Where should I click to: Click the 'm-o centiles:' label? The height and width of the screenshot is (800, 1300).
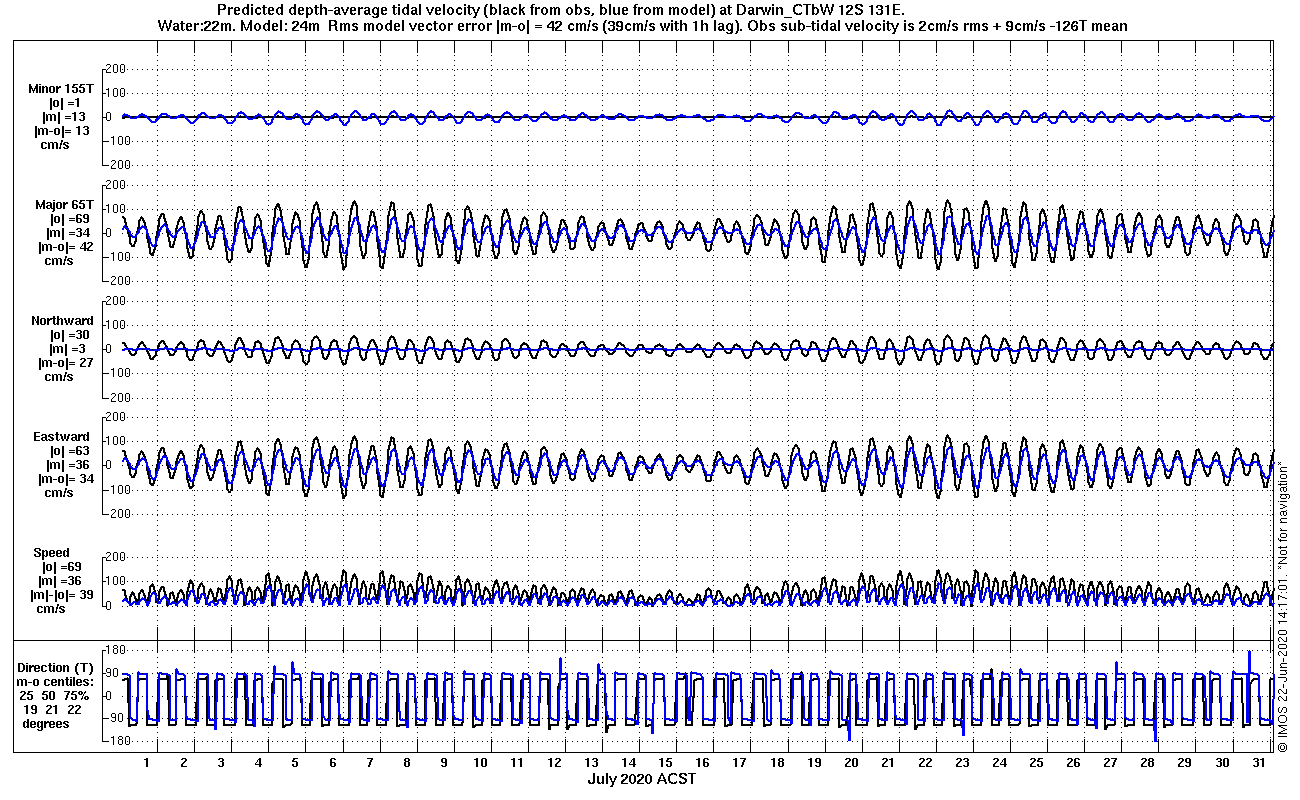point(56,681)
